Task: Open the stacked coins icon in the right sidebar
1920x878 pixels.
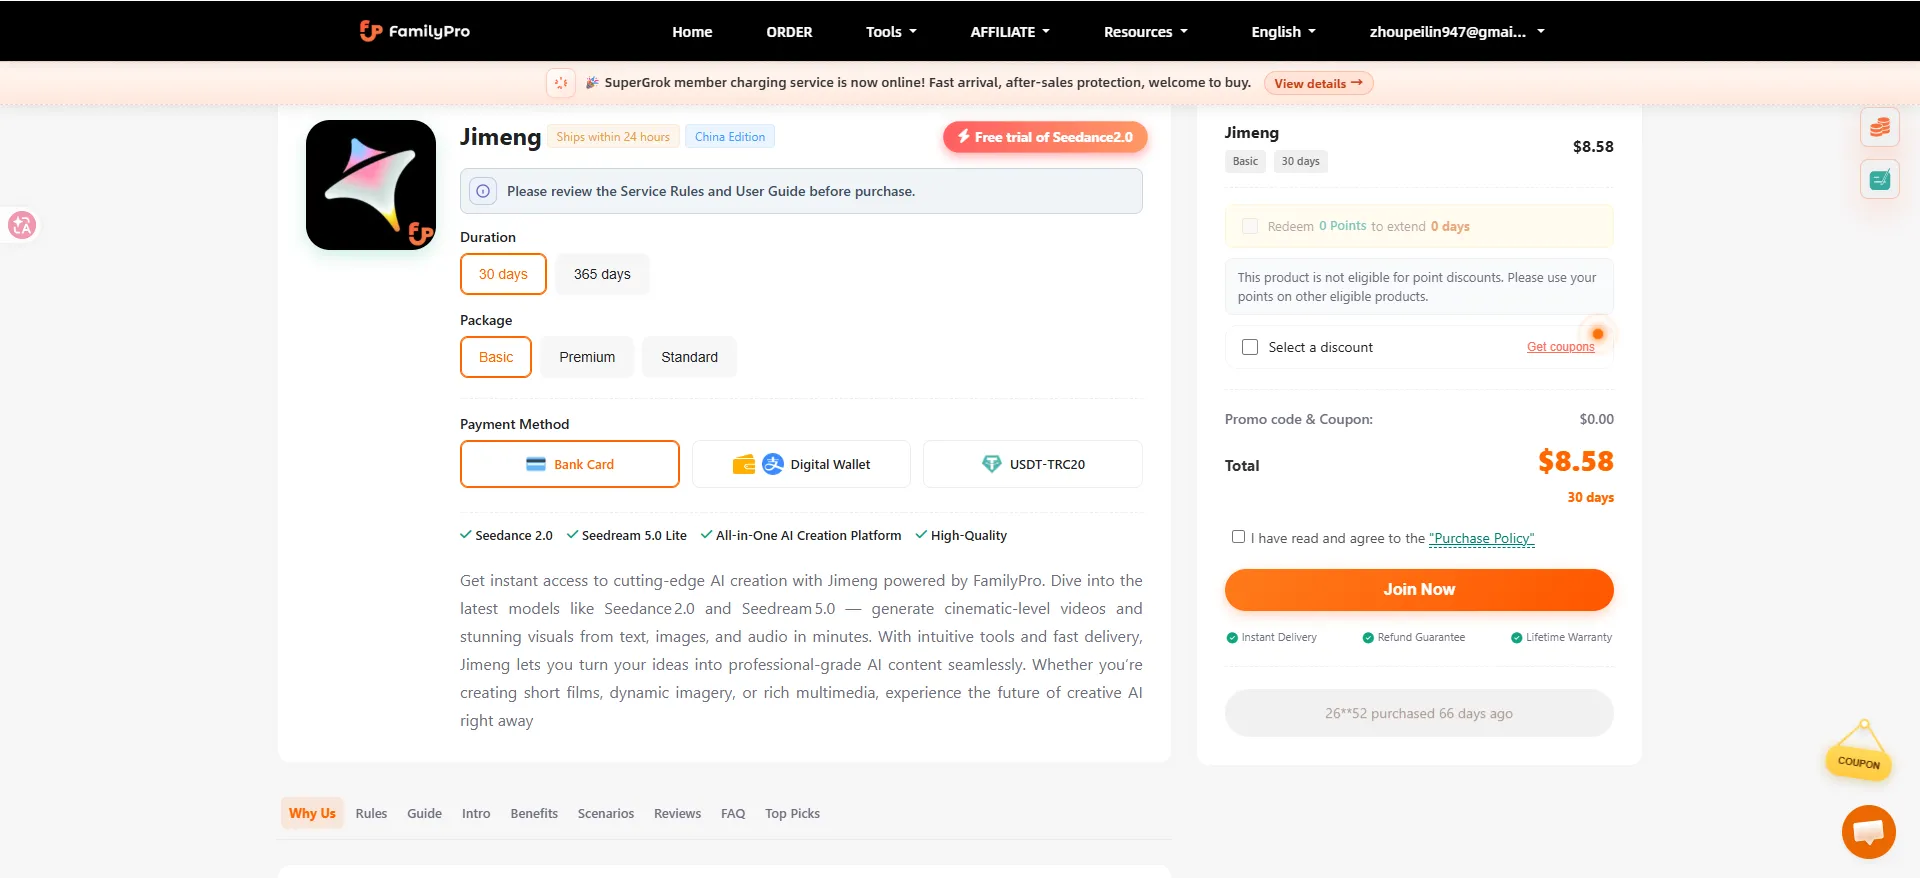Action: [1880, 127]
